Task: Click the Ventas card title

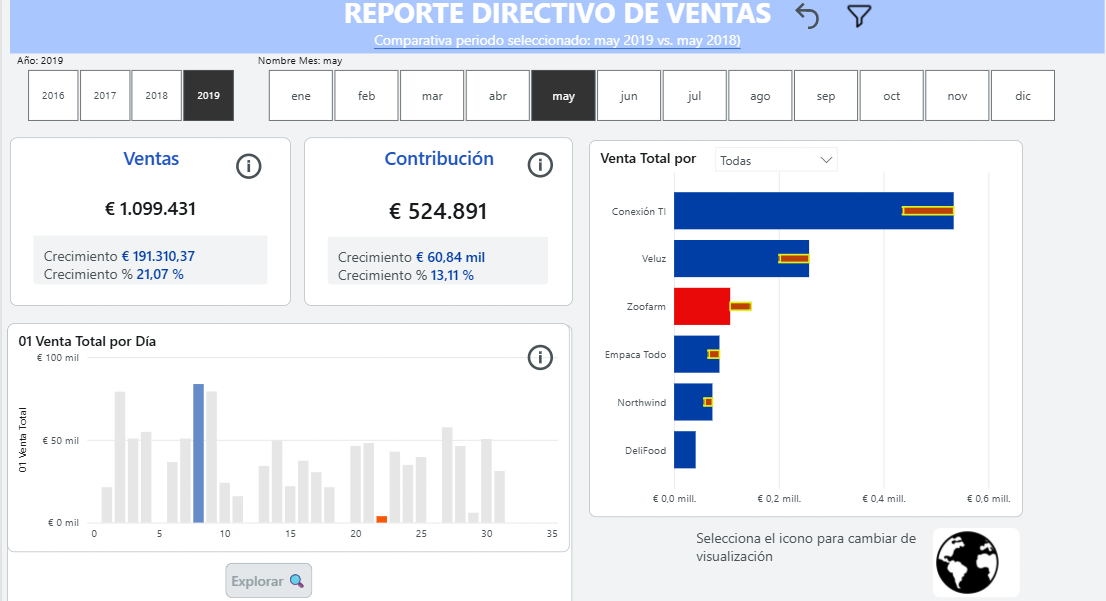Action: click(151, 159)
